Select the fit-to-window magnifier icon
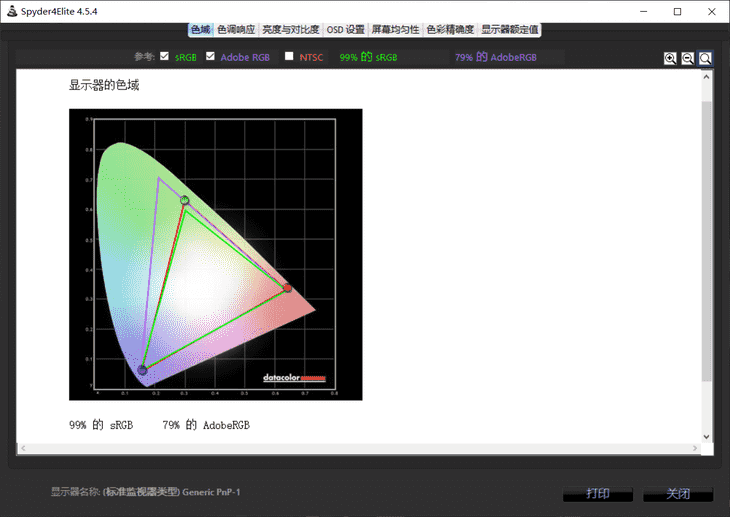This screenshot has width=730, height=517. pyautogui.click(x=705, y=58)
